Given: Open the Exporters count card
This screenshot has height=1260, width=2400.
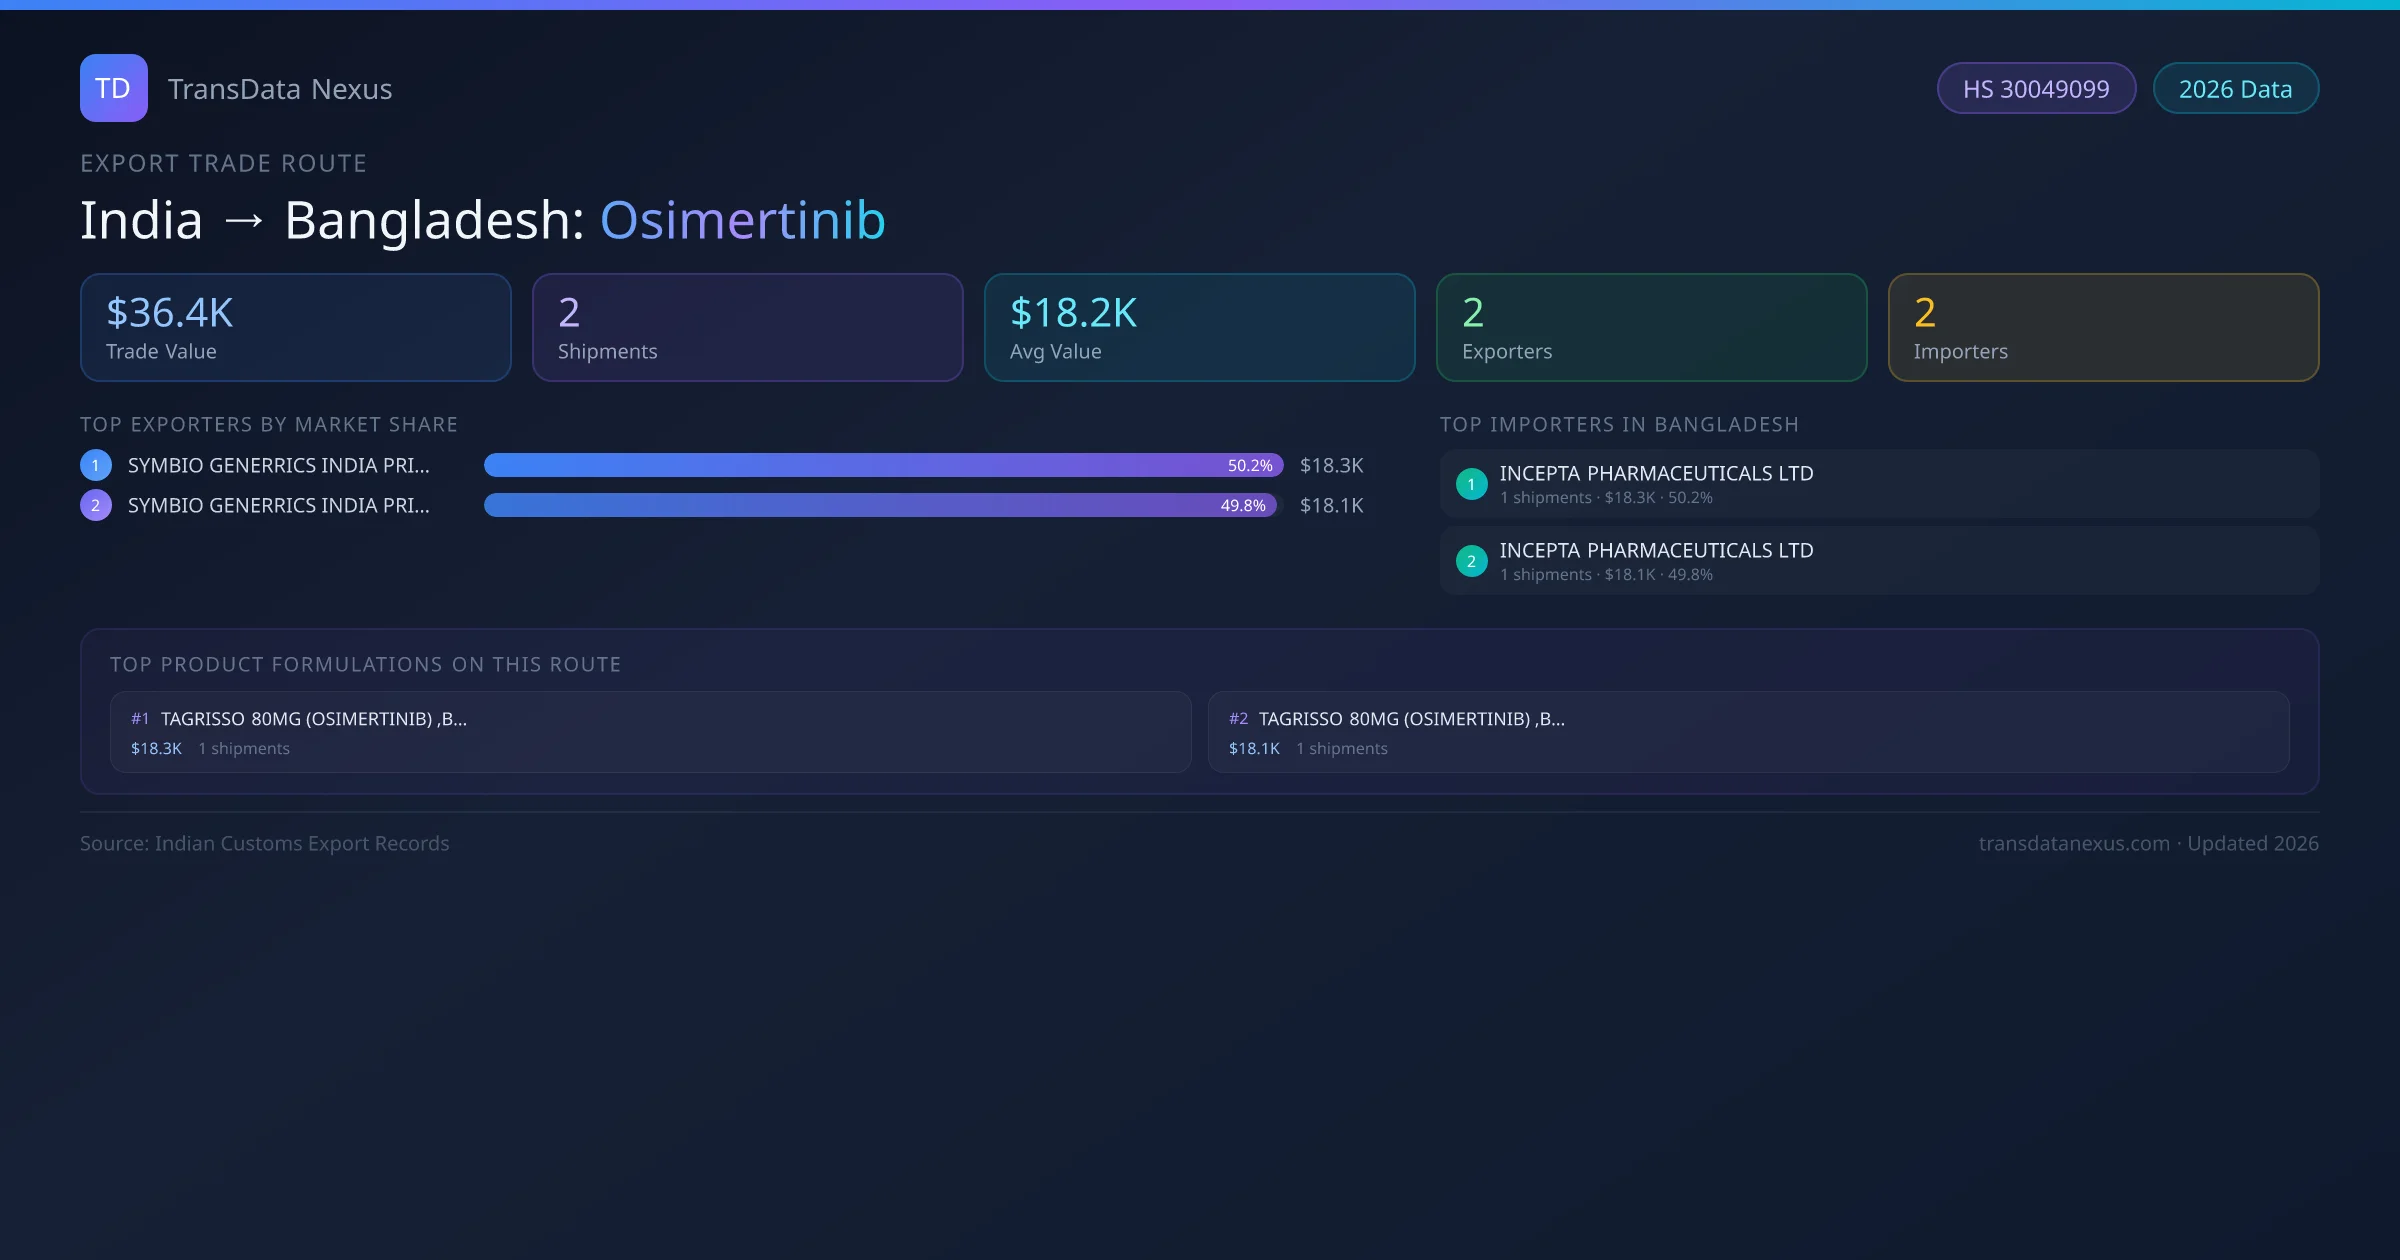Looking at the screenshot, I should pyautogui.click(x=1651, y=328).
